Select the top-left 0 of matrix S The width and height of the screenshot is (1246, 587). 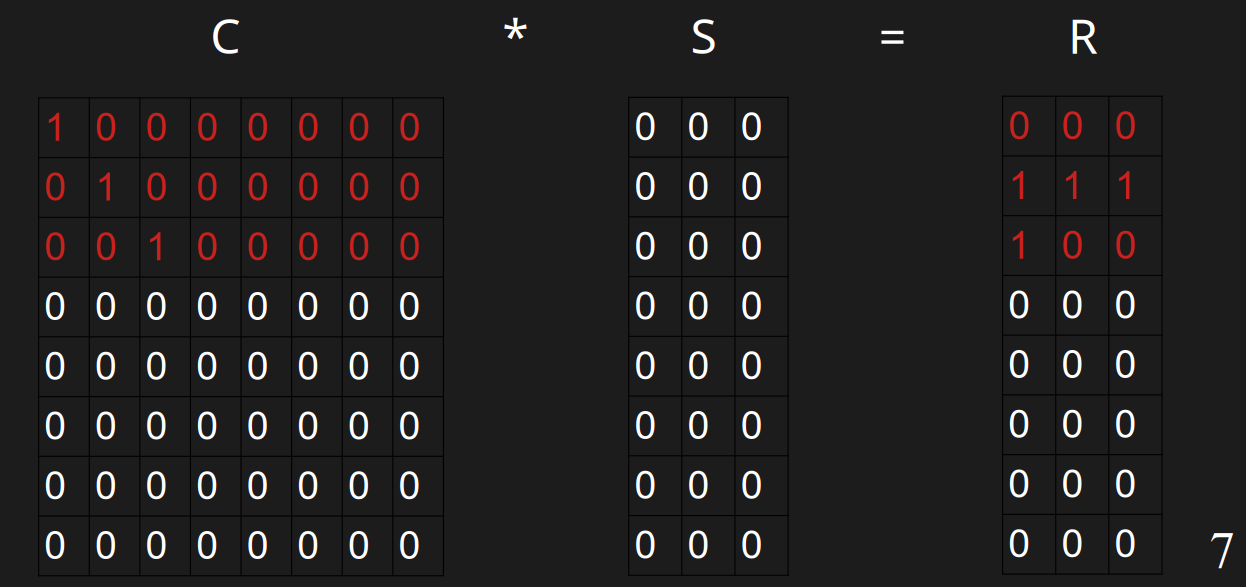point(646,128)
